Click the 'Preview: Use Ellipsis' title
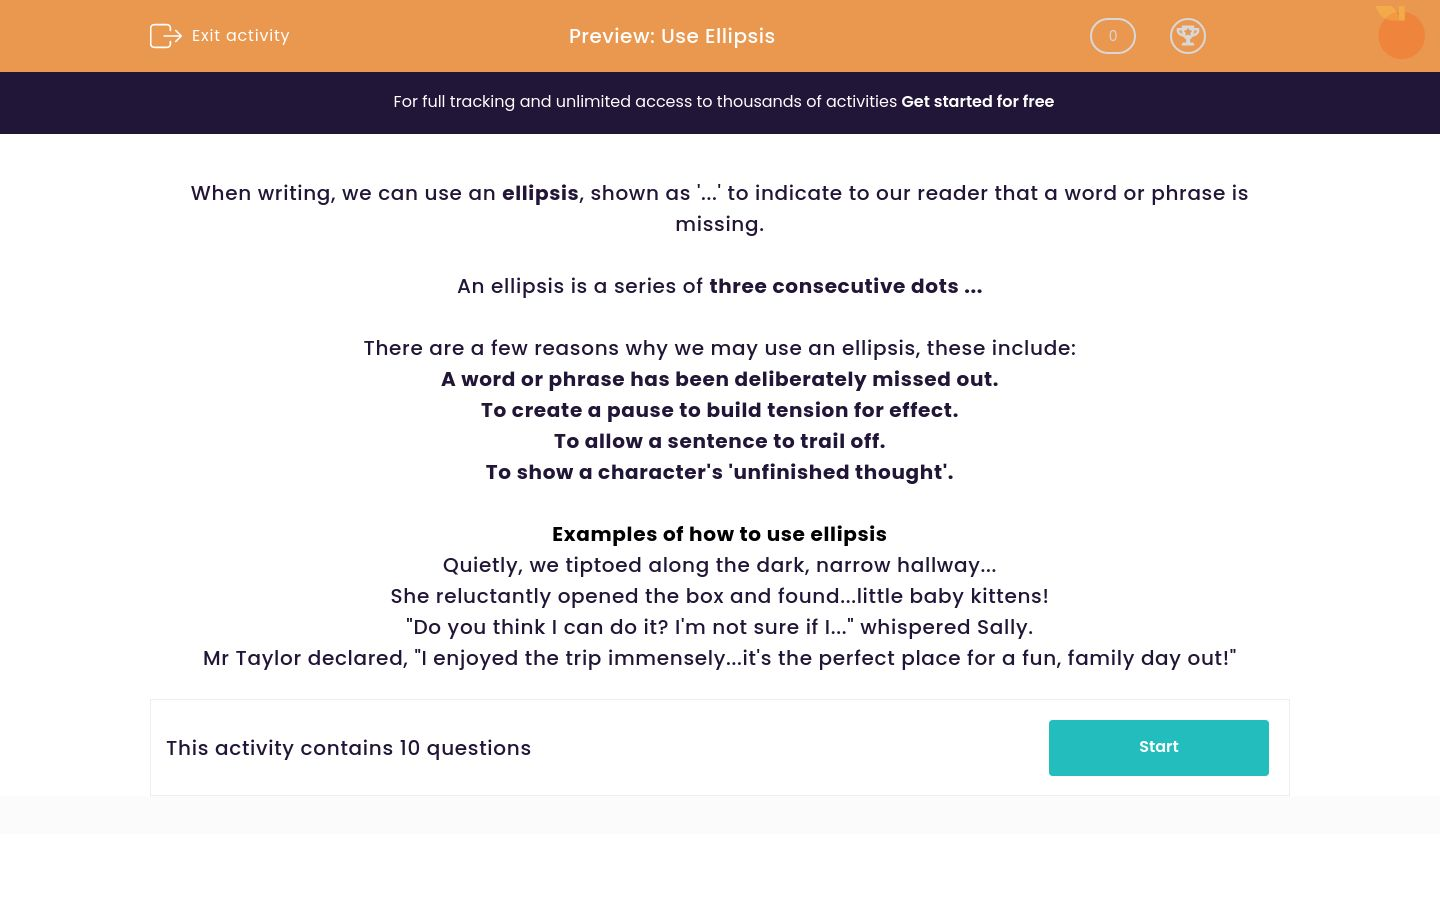 coord(672,36)
